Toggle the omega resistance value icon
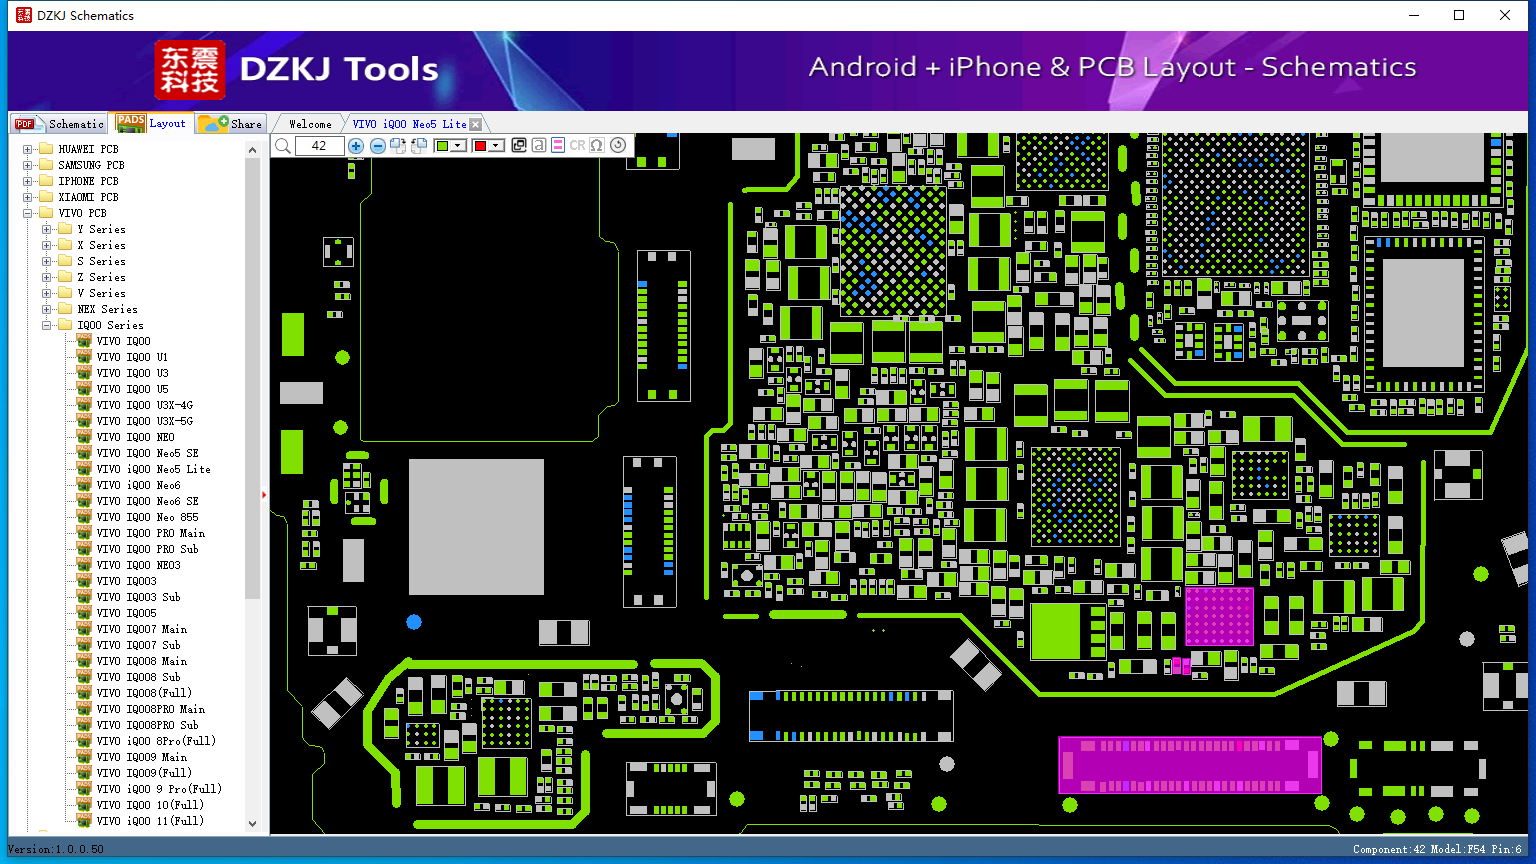Viewport: 1536px width, 864px height. tap(597, 146)
